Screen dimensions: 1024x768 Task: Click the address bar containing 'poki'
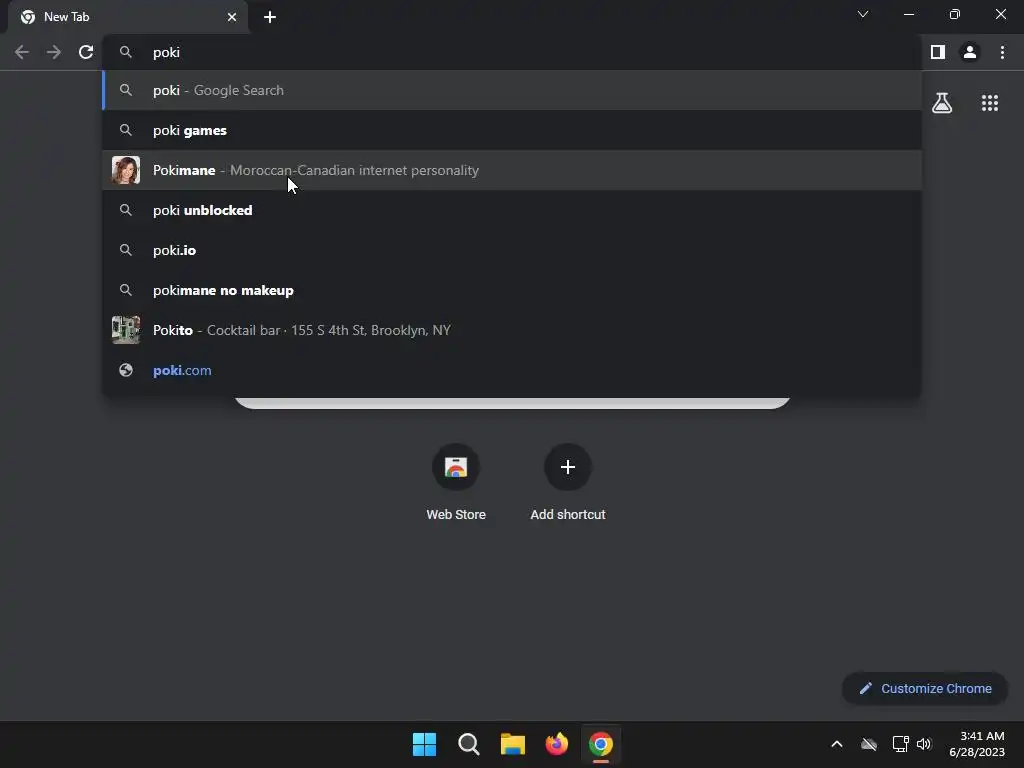point(512,52)
